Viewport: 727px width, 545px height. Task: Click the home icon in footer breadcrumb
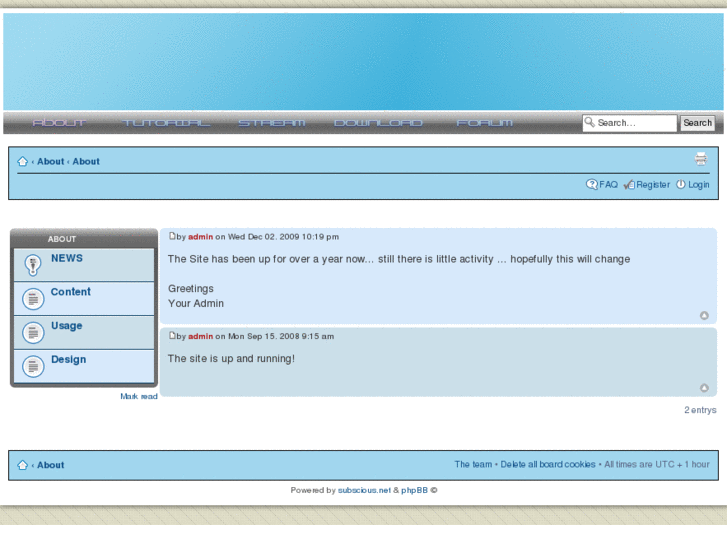coord(22,465)
